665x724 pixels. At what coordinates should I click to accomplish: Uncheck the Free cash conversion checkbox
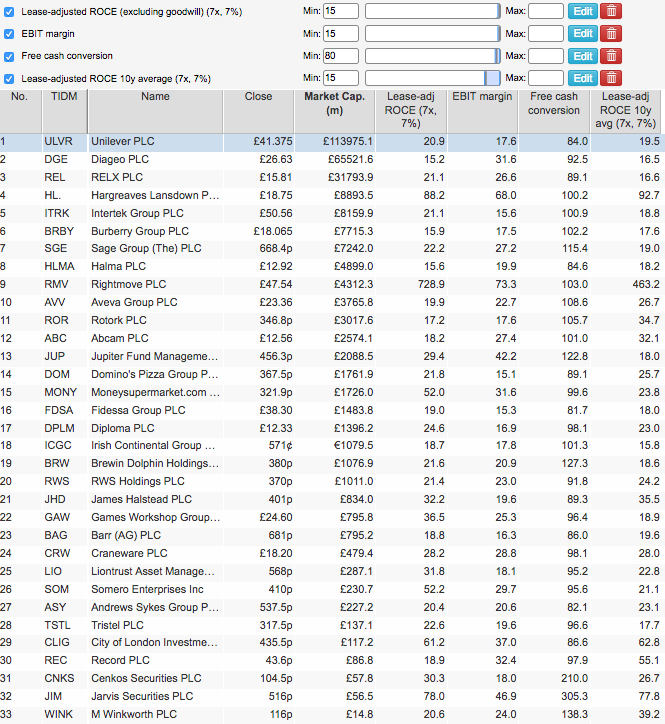click(x=9, y=56)
